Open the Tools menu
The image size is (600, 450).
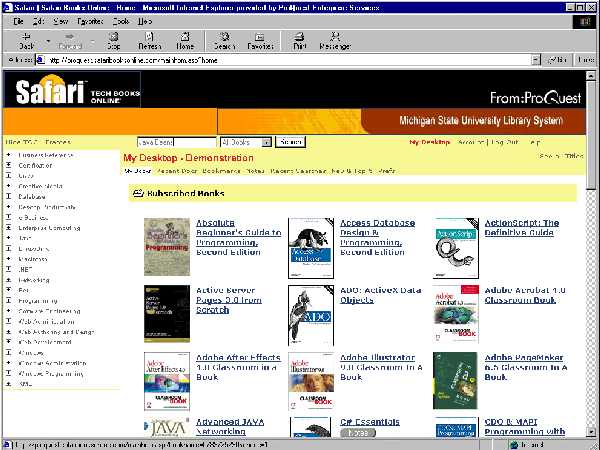tap(121, 21)
